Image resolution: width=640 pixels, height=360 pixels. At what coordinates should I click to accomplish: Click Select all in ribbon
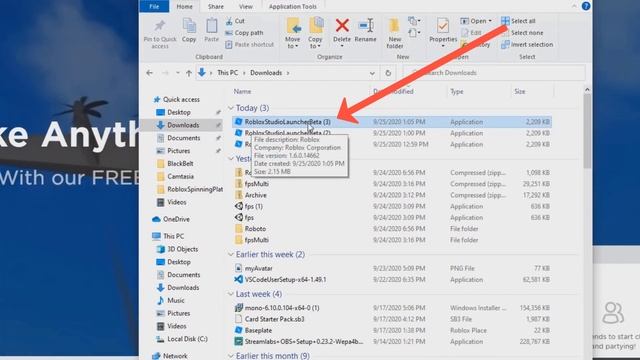[x=518, y=21]
